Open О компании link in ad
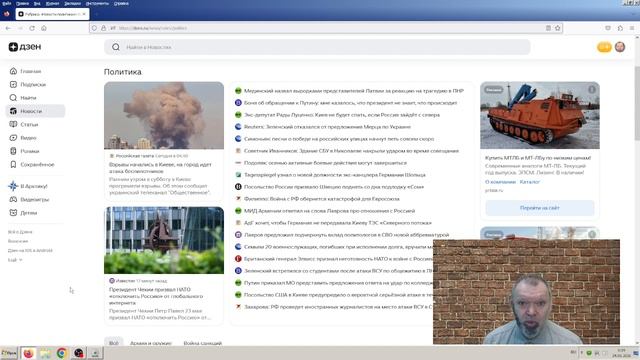The height and width of the screenshot is (360, 640). tap(500, 182)
